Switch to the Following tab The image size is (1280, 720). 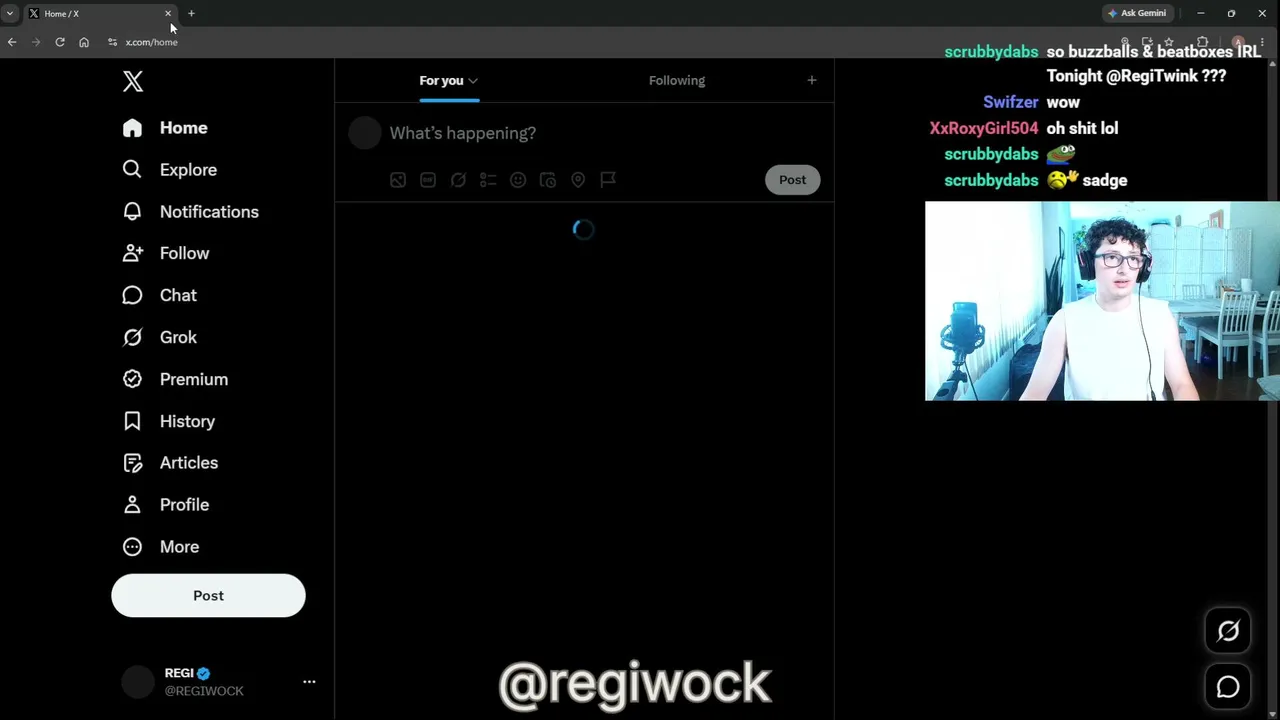[677, 81]
